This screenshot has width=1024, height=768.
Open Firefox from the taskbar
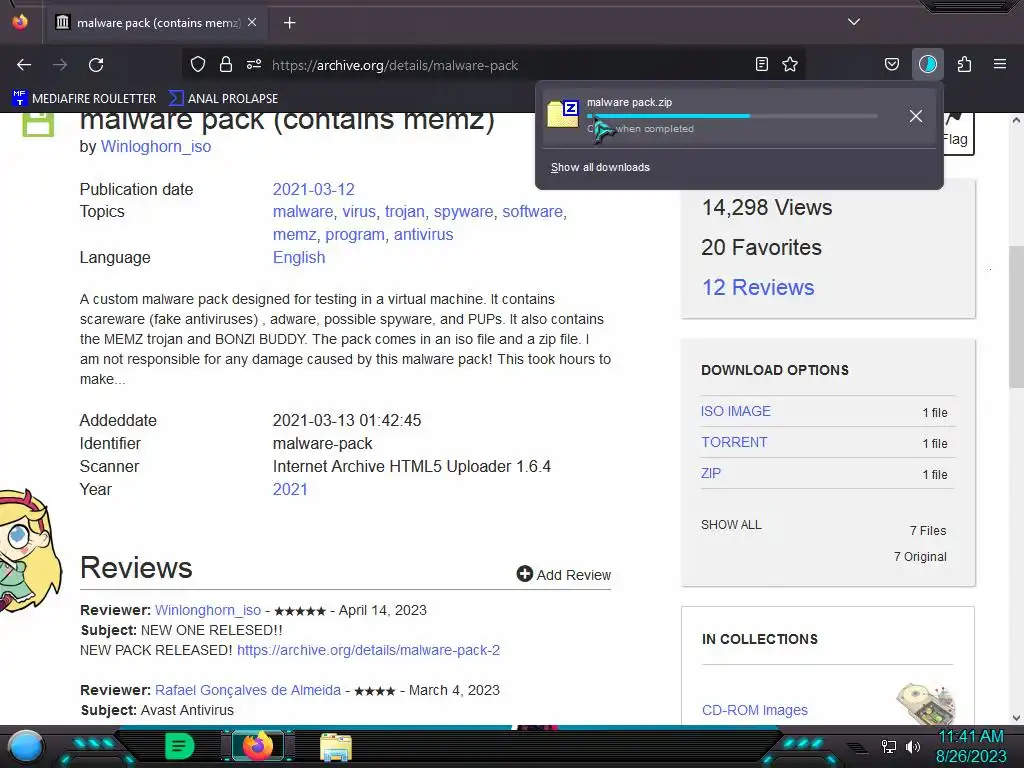click(x=257, y=746)
